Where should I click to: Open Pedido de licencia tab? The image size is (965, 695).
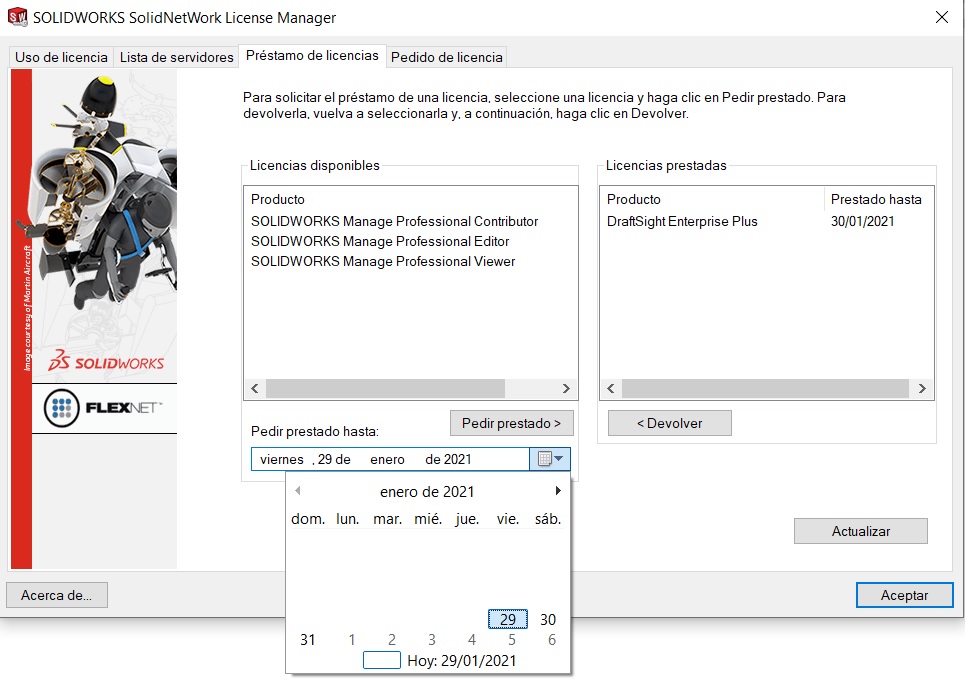pyautogui.click(x=447, y=57)
